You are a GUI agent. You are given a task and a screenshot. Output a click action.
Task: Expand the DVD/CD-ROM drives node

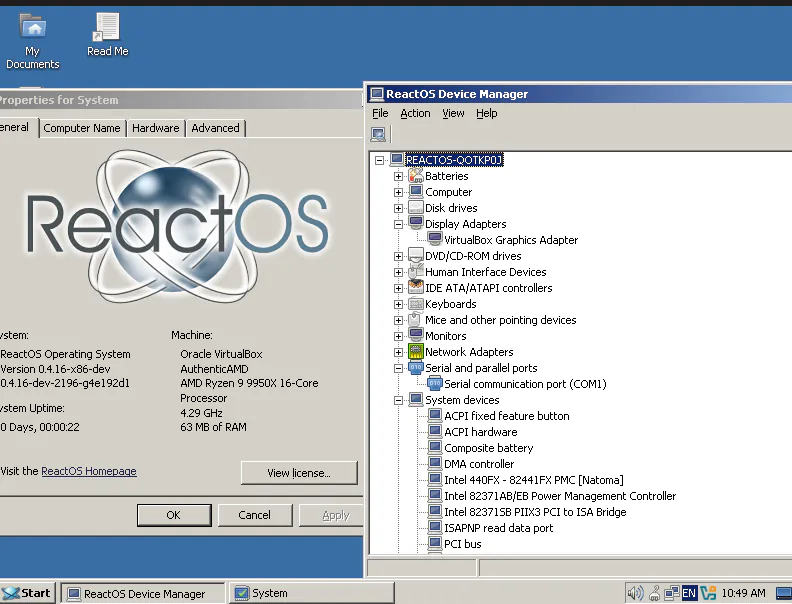pos(399,256)
